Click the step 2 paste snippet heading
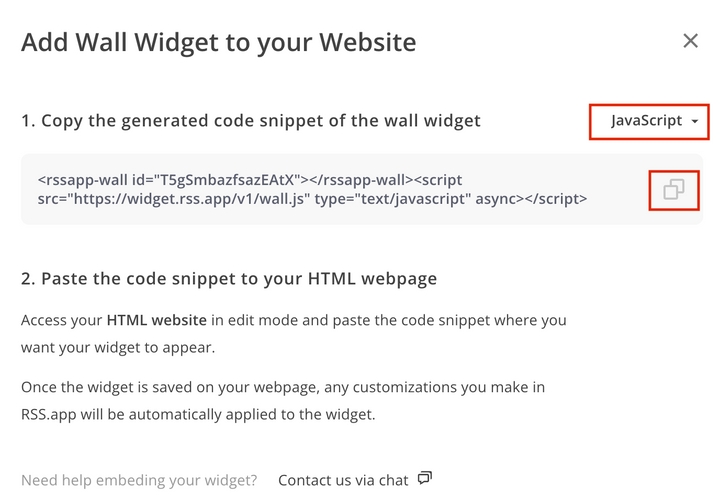The height and width of the screenshot is (504, 720). (x=229, y=279)
